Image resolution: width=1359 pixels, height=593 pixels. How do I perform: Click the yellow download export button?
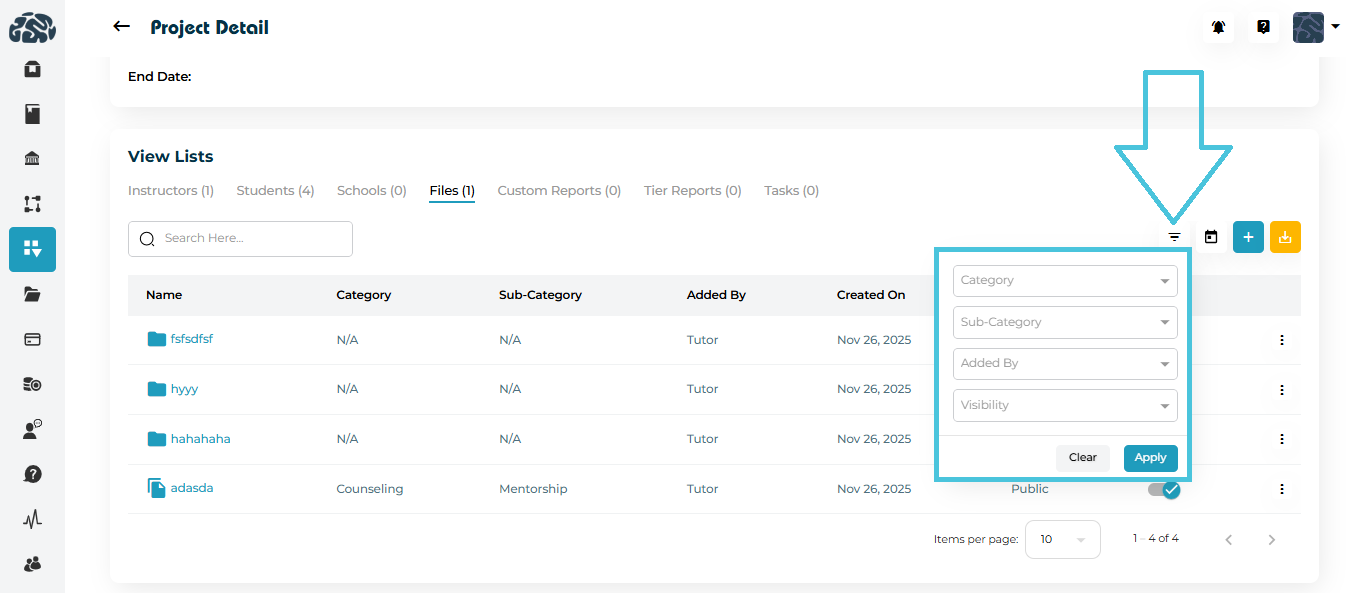click(x=1285, y=237)
